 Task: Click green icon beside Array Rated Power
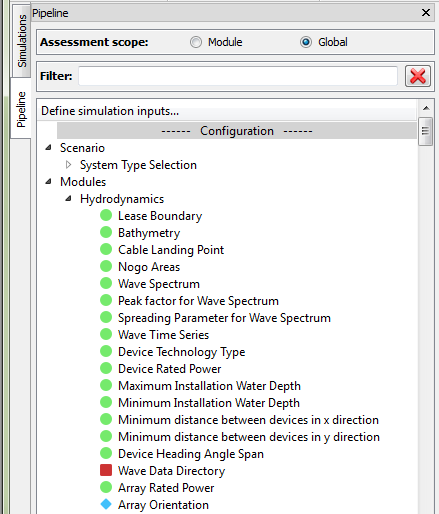(106, 487)
